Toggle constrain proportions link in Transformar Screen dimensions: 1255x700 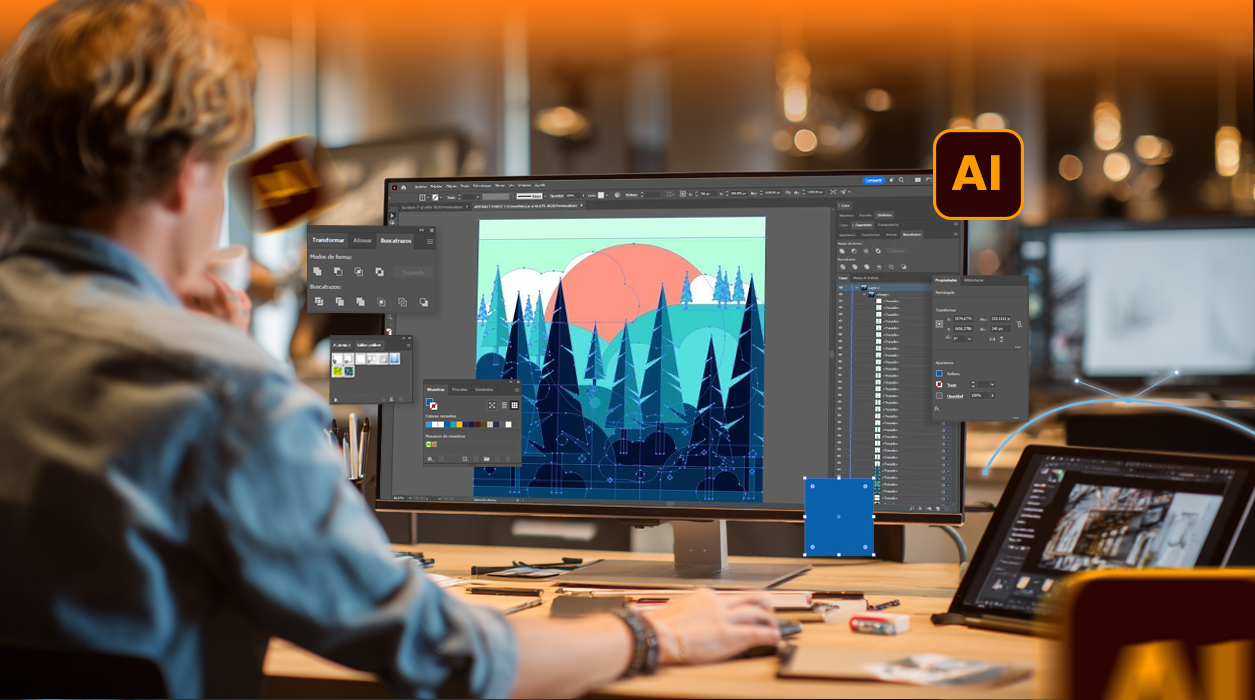(x=1019, y=324)
